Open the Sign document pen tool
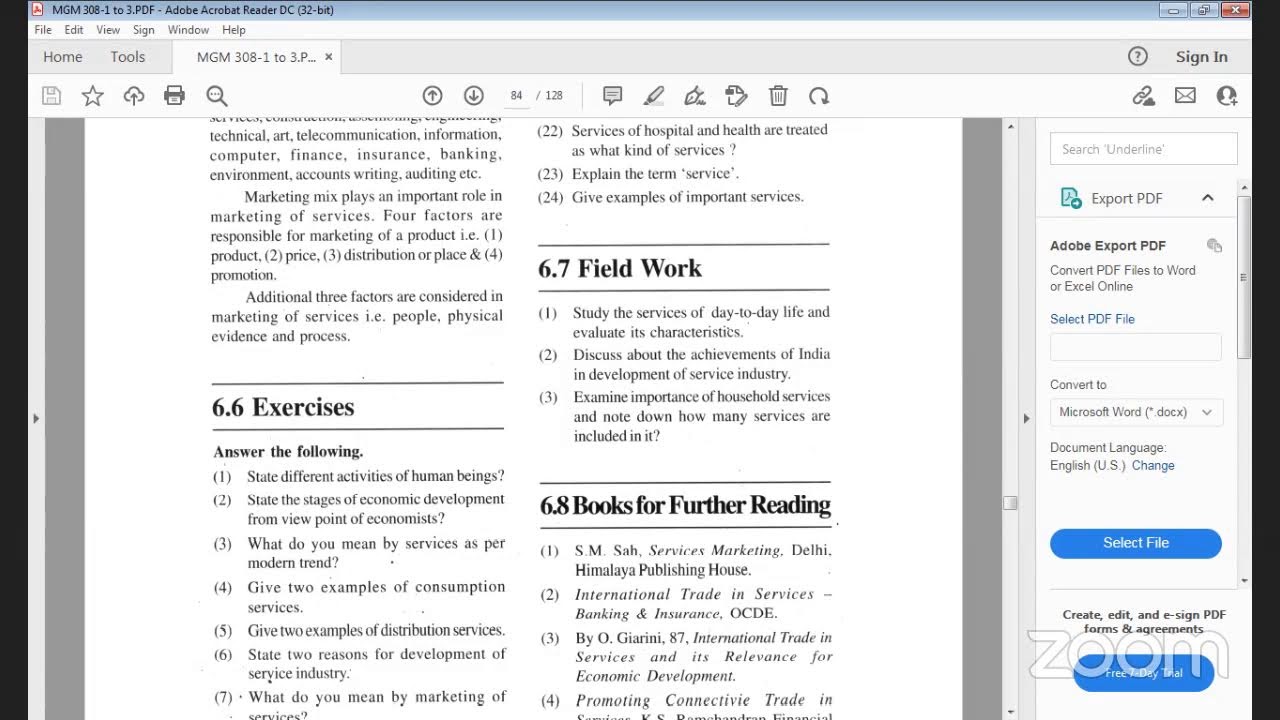1280x720 pixels. pyautogui.click(x=695, y=96)
